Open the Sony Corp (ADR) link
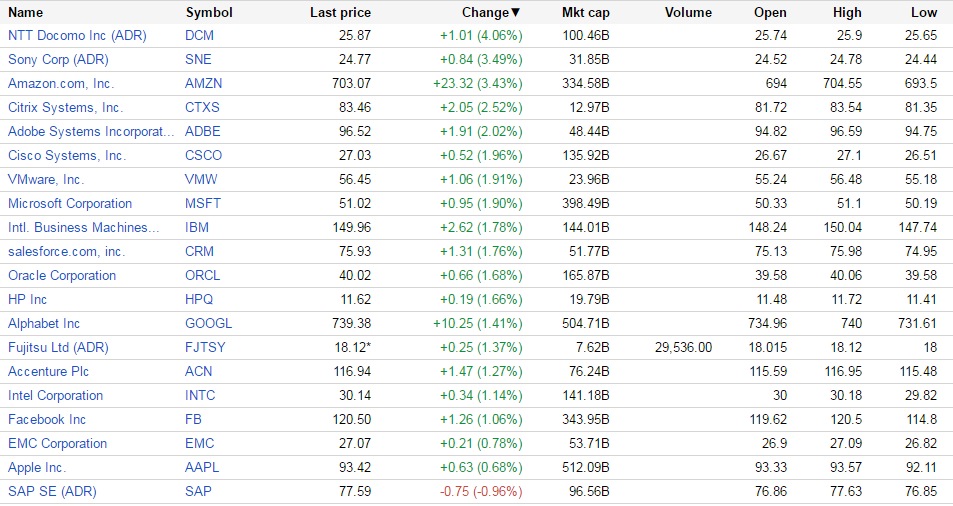953x506 pixels. tap(58, 59)
